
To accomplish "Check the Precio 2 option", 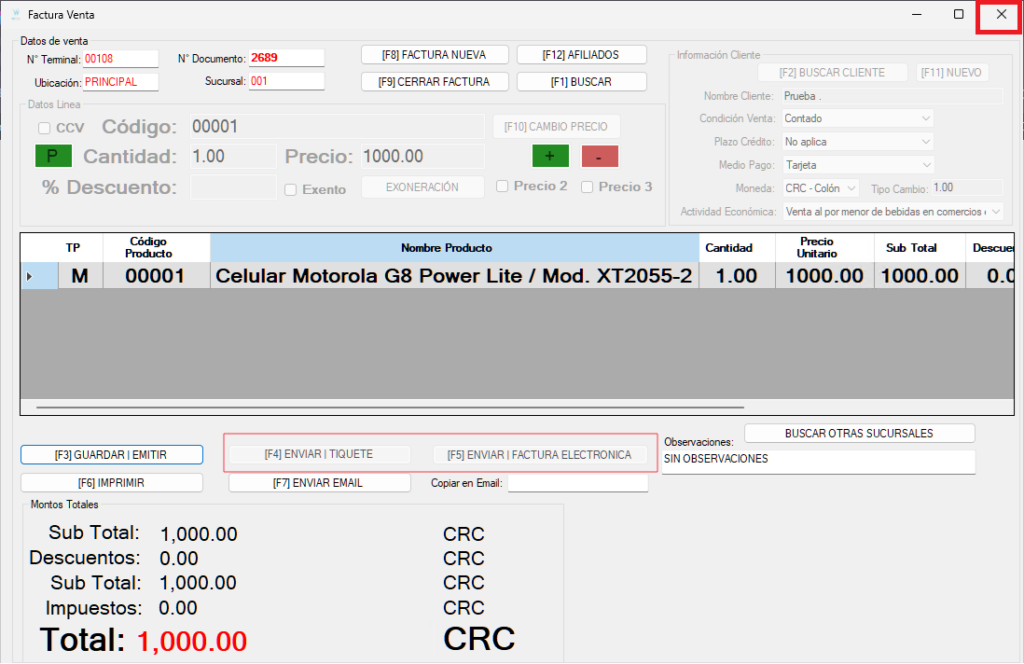I will tap(503, 186).
